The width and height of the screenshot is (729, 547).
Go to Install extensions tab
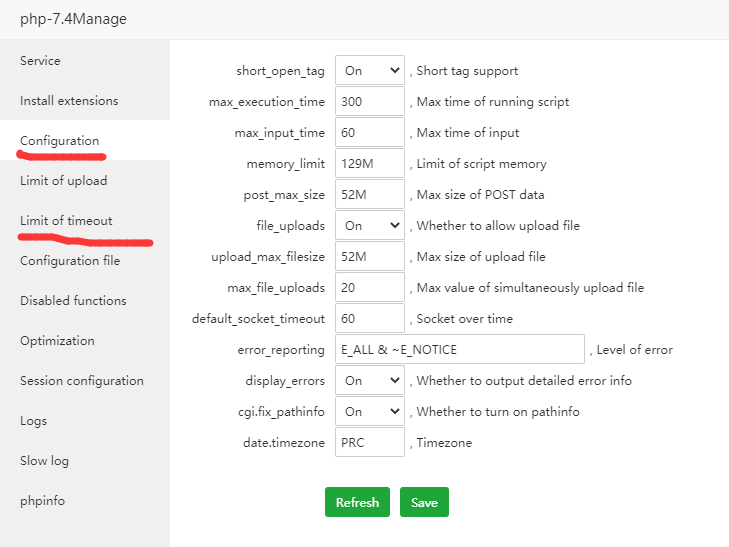pyautogui.click(x=69, y=101)
